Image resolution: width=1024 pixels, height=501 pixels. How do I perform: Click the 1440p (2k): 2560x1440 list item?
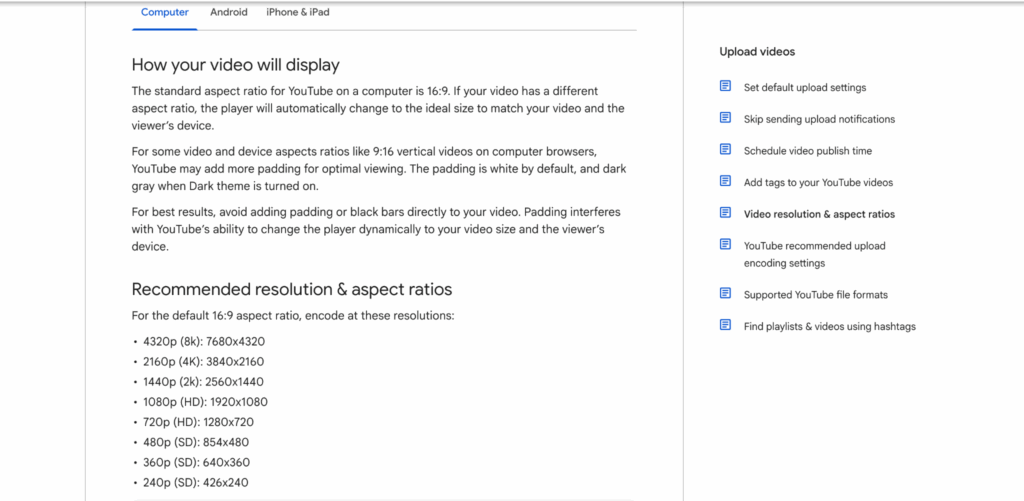pyautogui.click(x=204, y=382)
